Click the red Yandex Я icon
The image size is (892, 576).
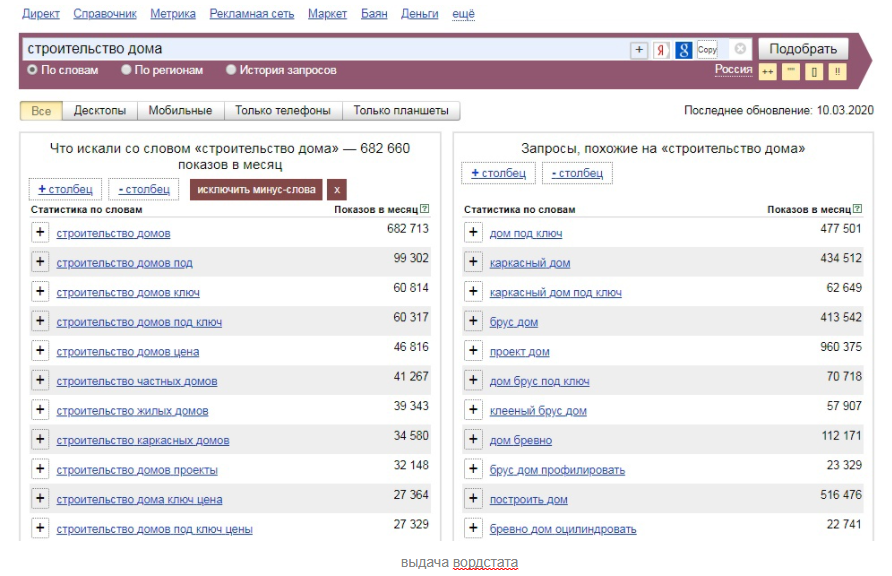(x=660, y=50)
